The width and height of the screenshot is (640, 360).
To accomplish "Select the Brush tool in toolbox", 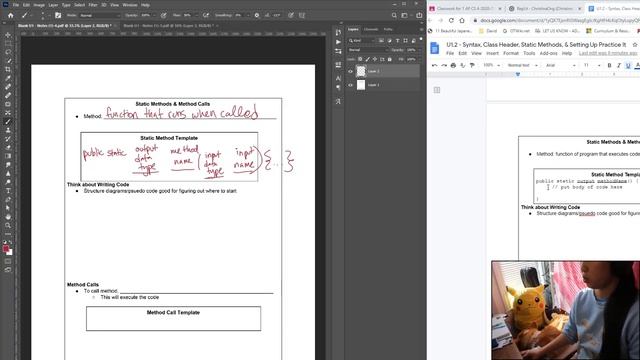I will (x=8, y=121).
